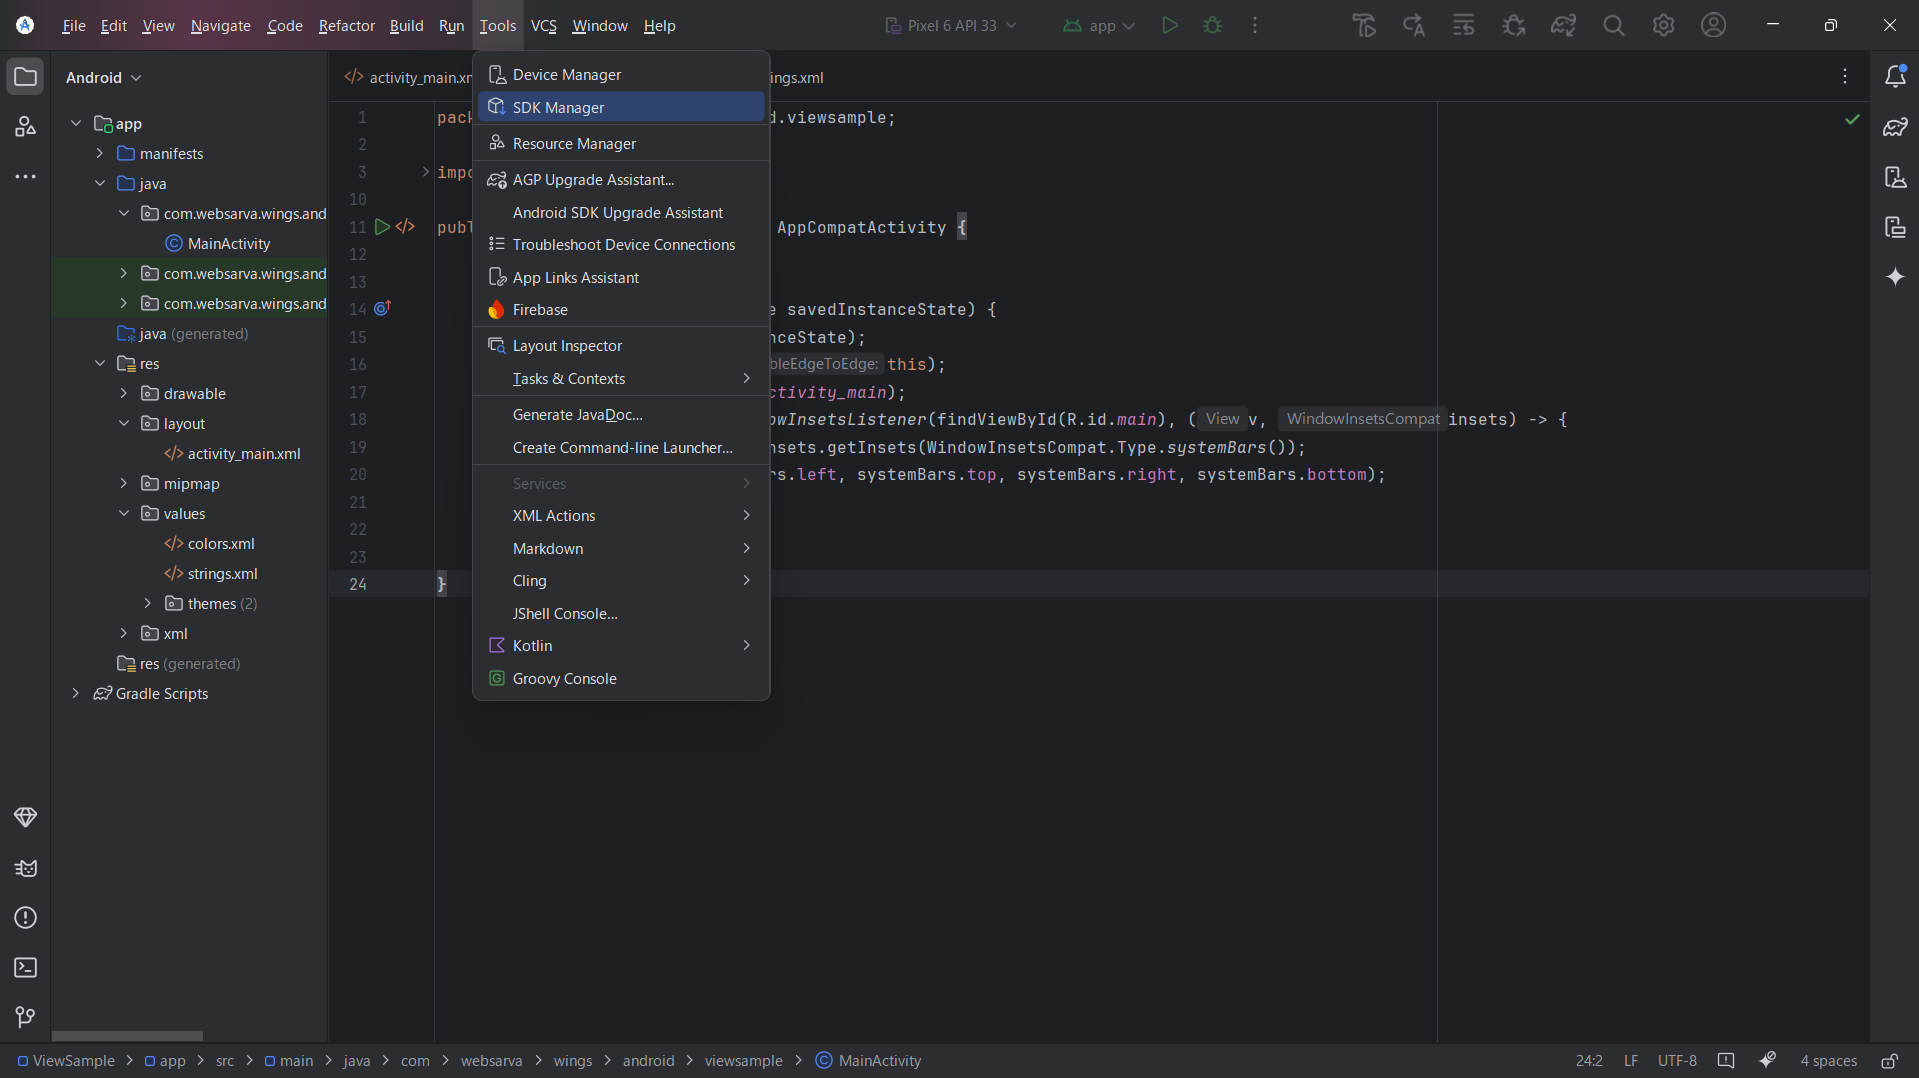Open the Notifications bell icon

coord(1895,76)
